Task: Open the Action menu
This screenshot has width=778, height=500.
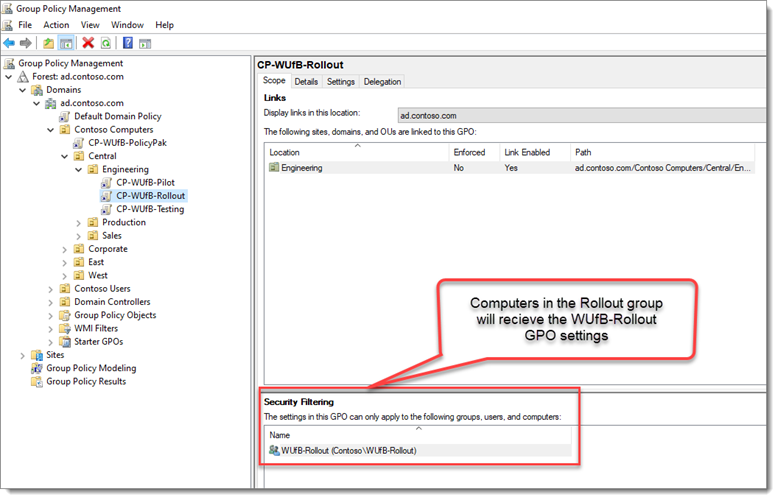Action: coord(56,25)
